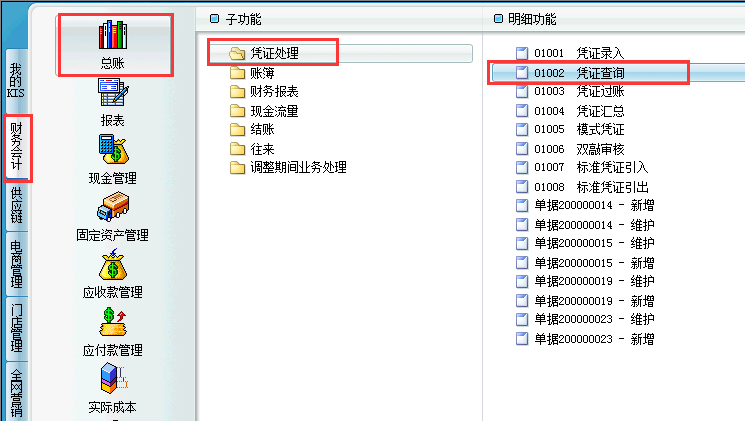The width and height of the screenshot is (745, 421).
Task: Select the 调整期间业务处理 folder
Action: tap(297, 167)
